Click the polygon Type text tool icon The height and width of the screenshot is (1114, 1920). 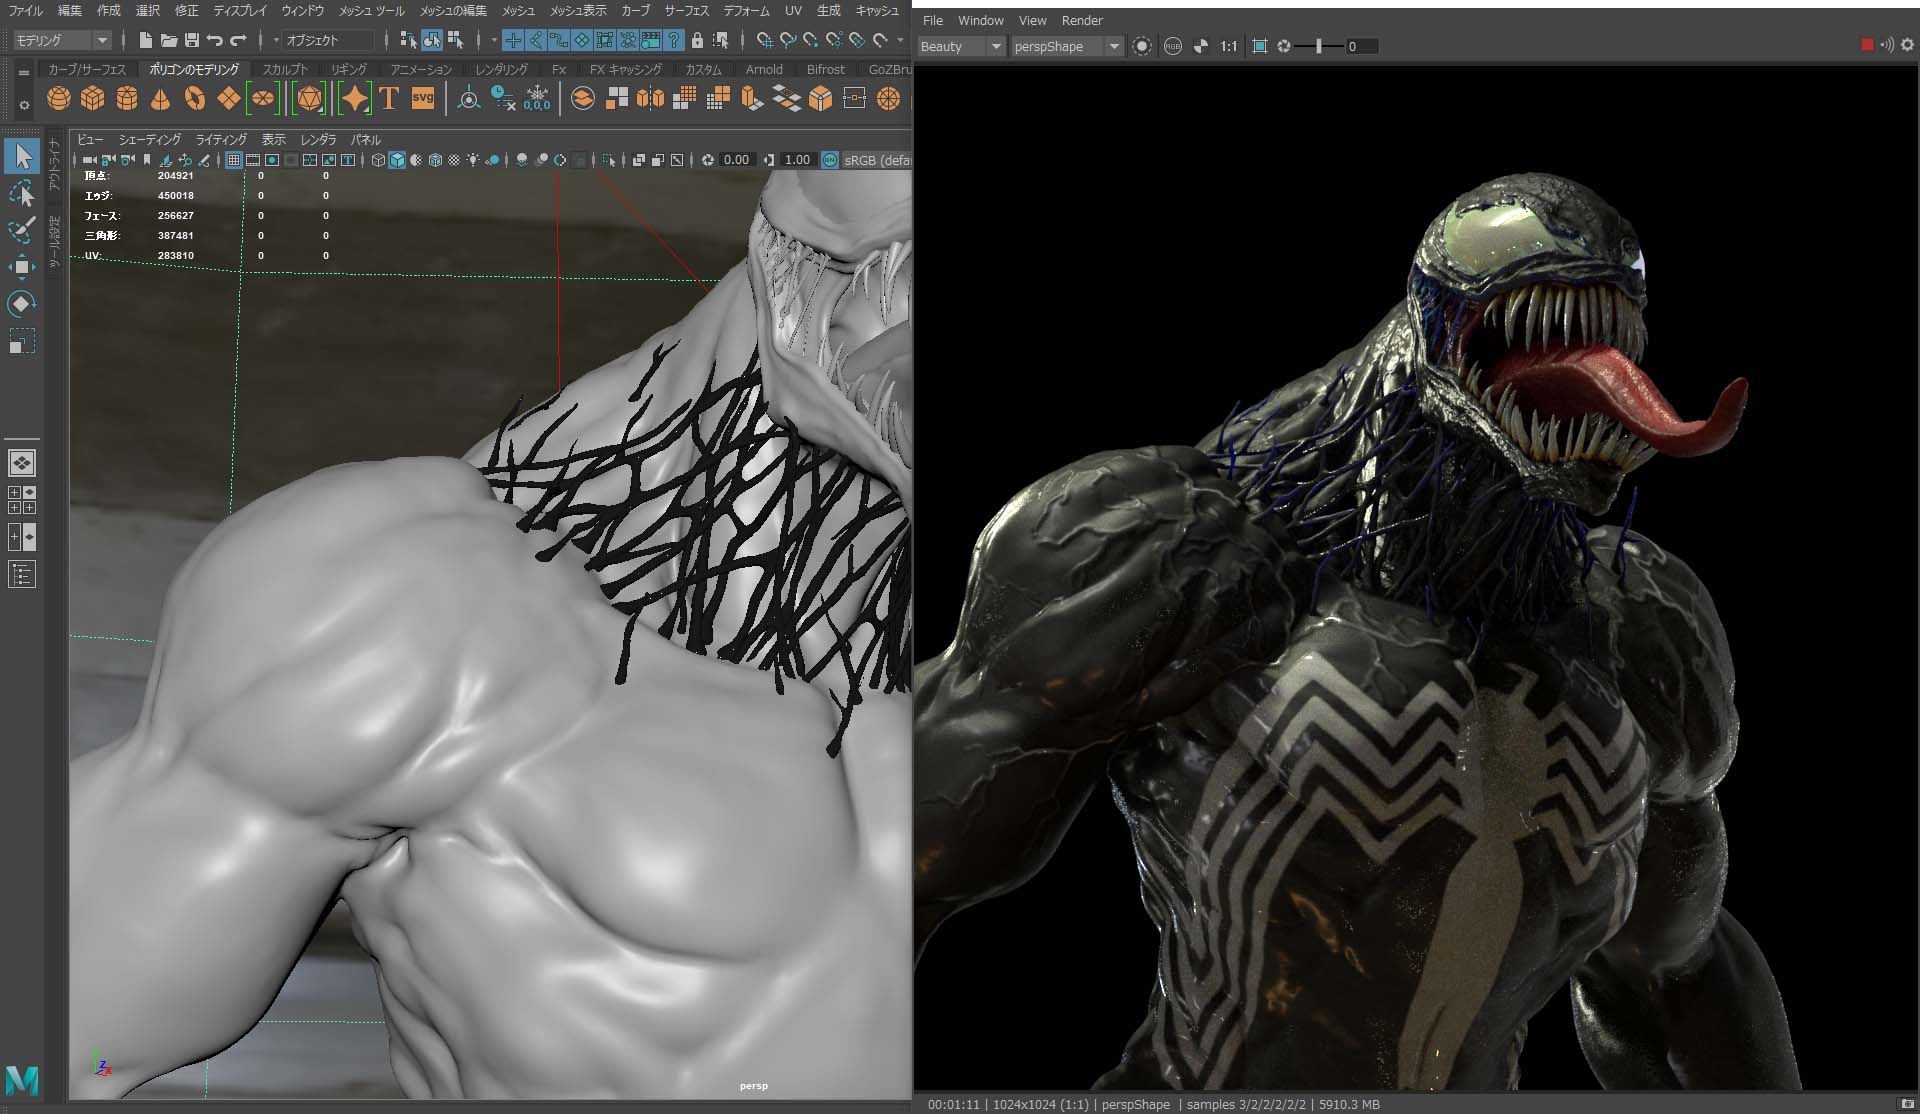[389, 98]
